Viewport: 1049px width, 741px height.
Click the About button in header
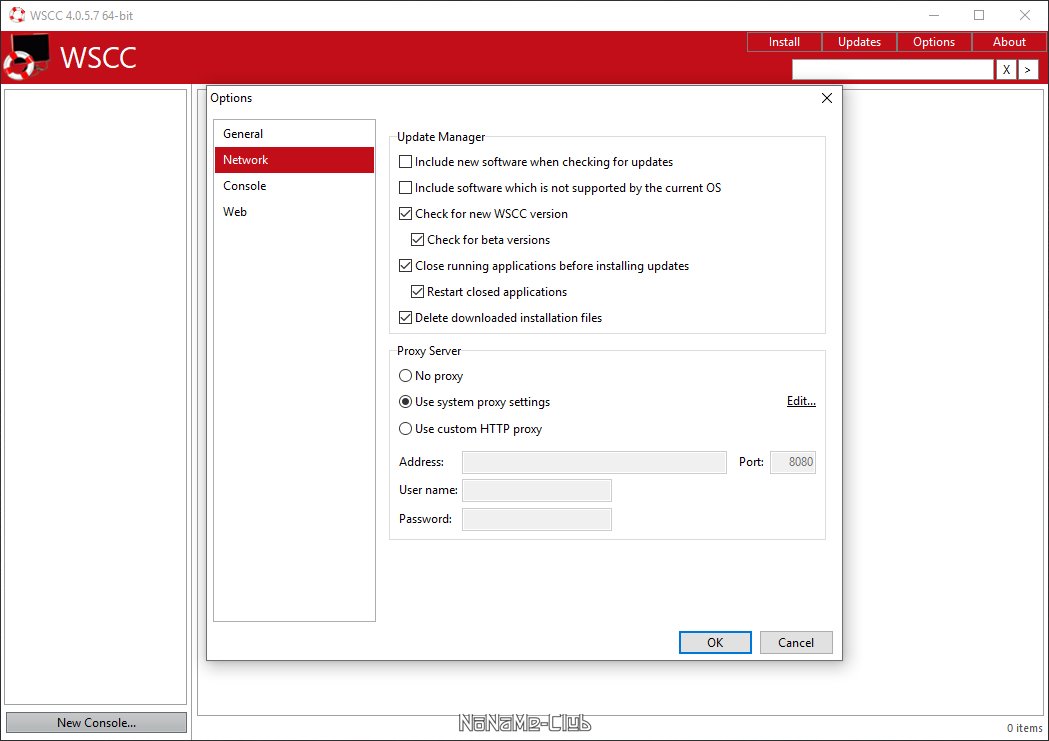[x=1009, y=42]
